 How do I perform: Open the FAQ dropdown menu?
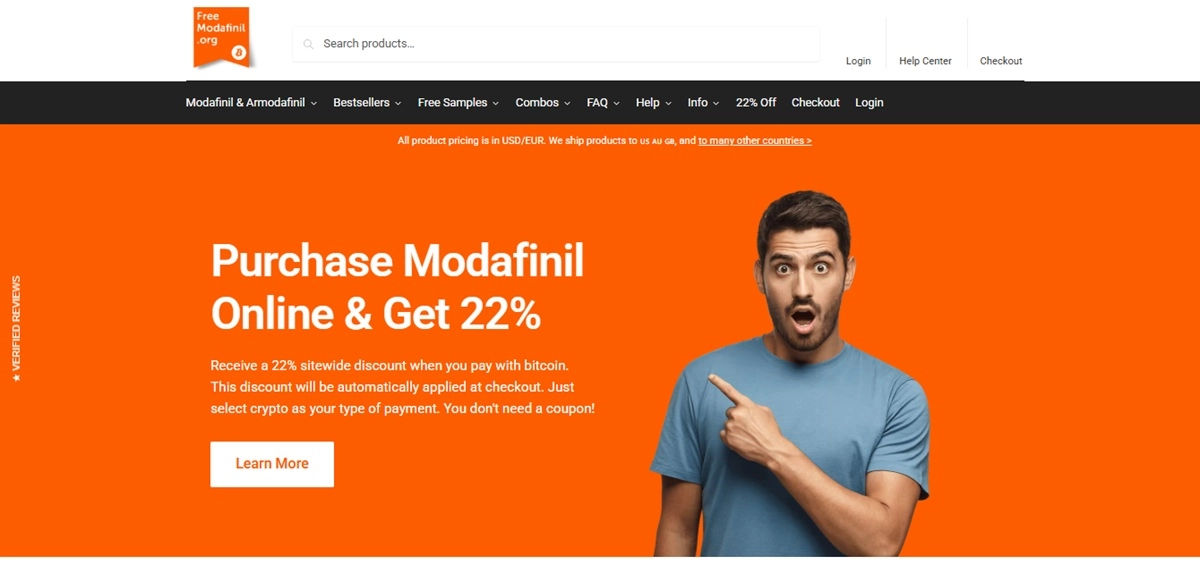(x=603, y=103)
